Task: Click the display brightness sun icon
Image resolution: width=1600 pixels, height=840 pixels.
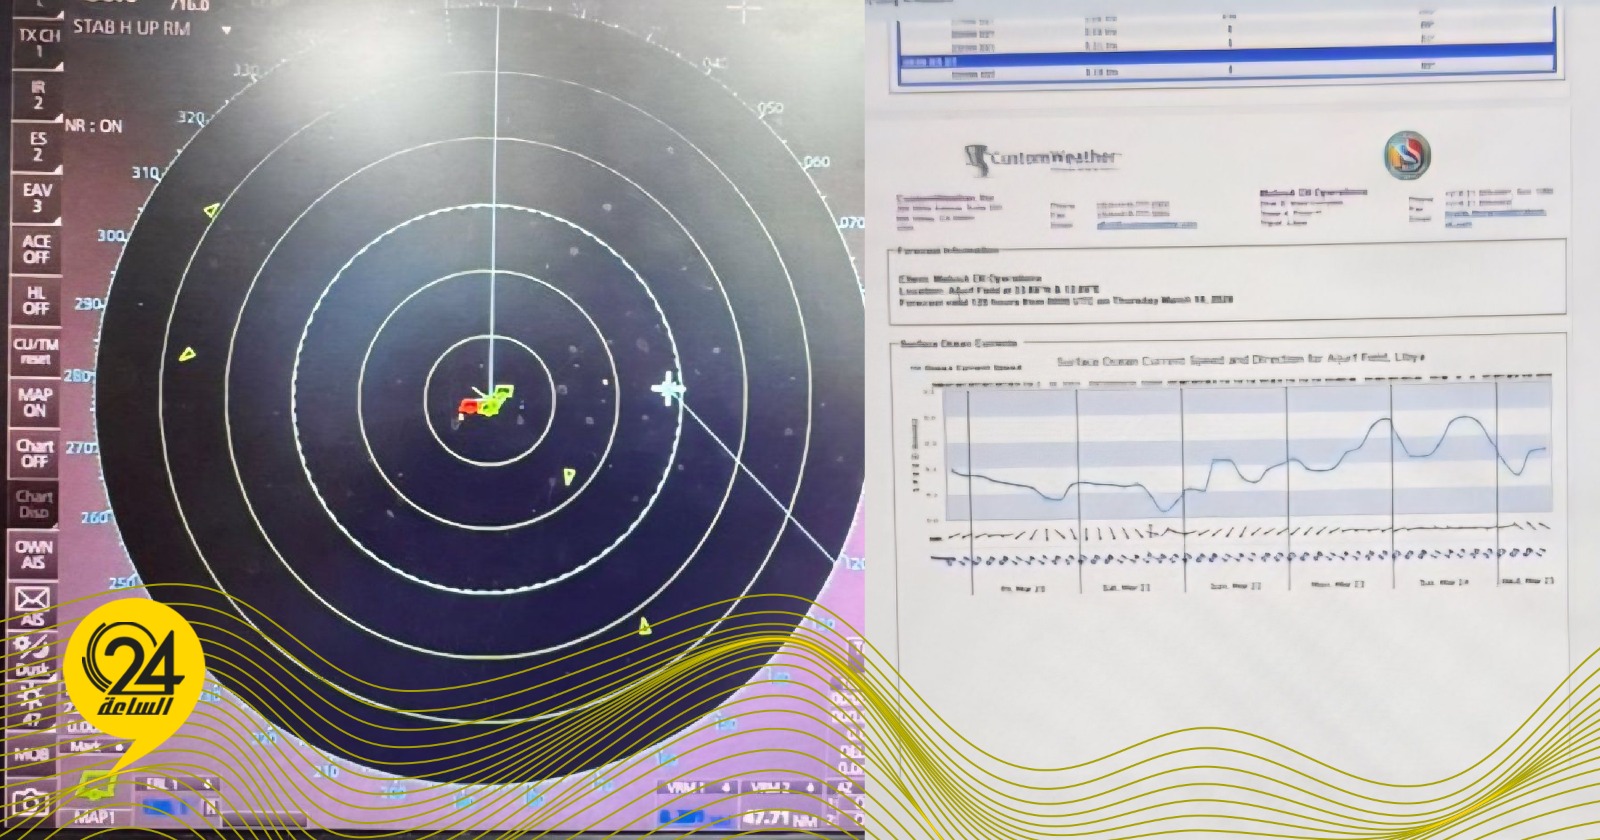Action: click(x=33, y=697)
